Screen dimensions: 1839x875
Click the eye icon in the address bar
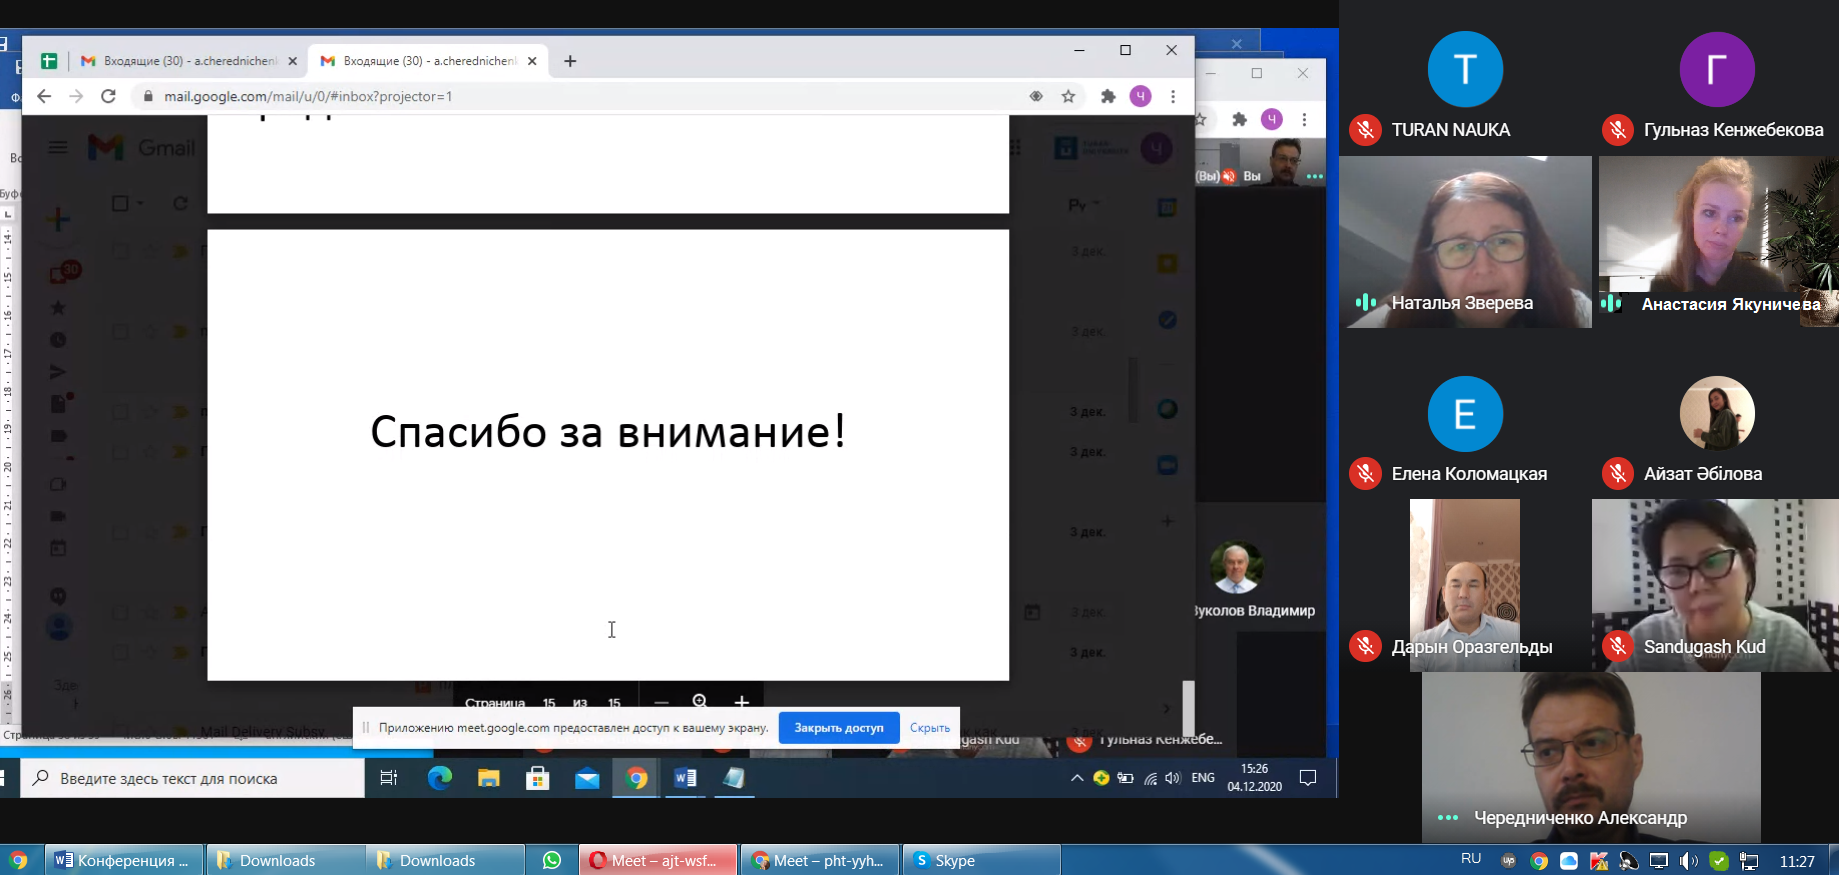click(1036, 96)
